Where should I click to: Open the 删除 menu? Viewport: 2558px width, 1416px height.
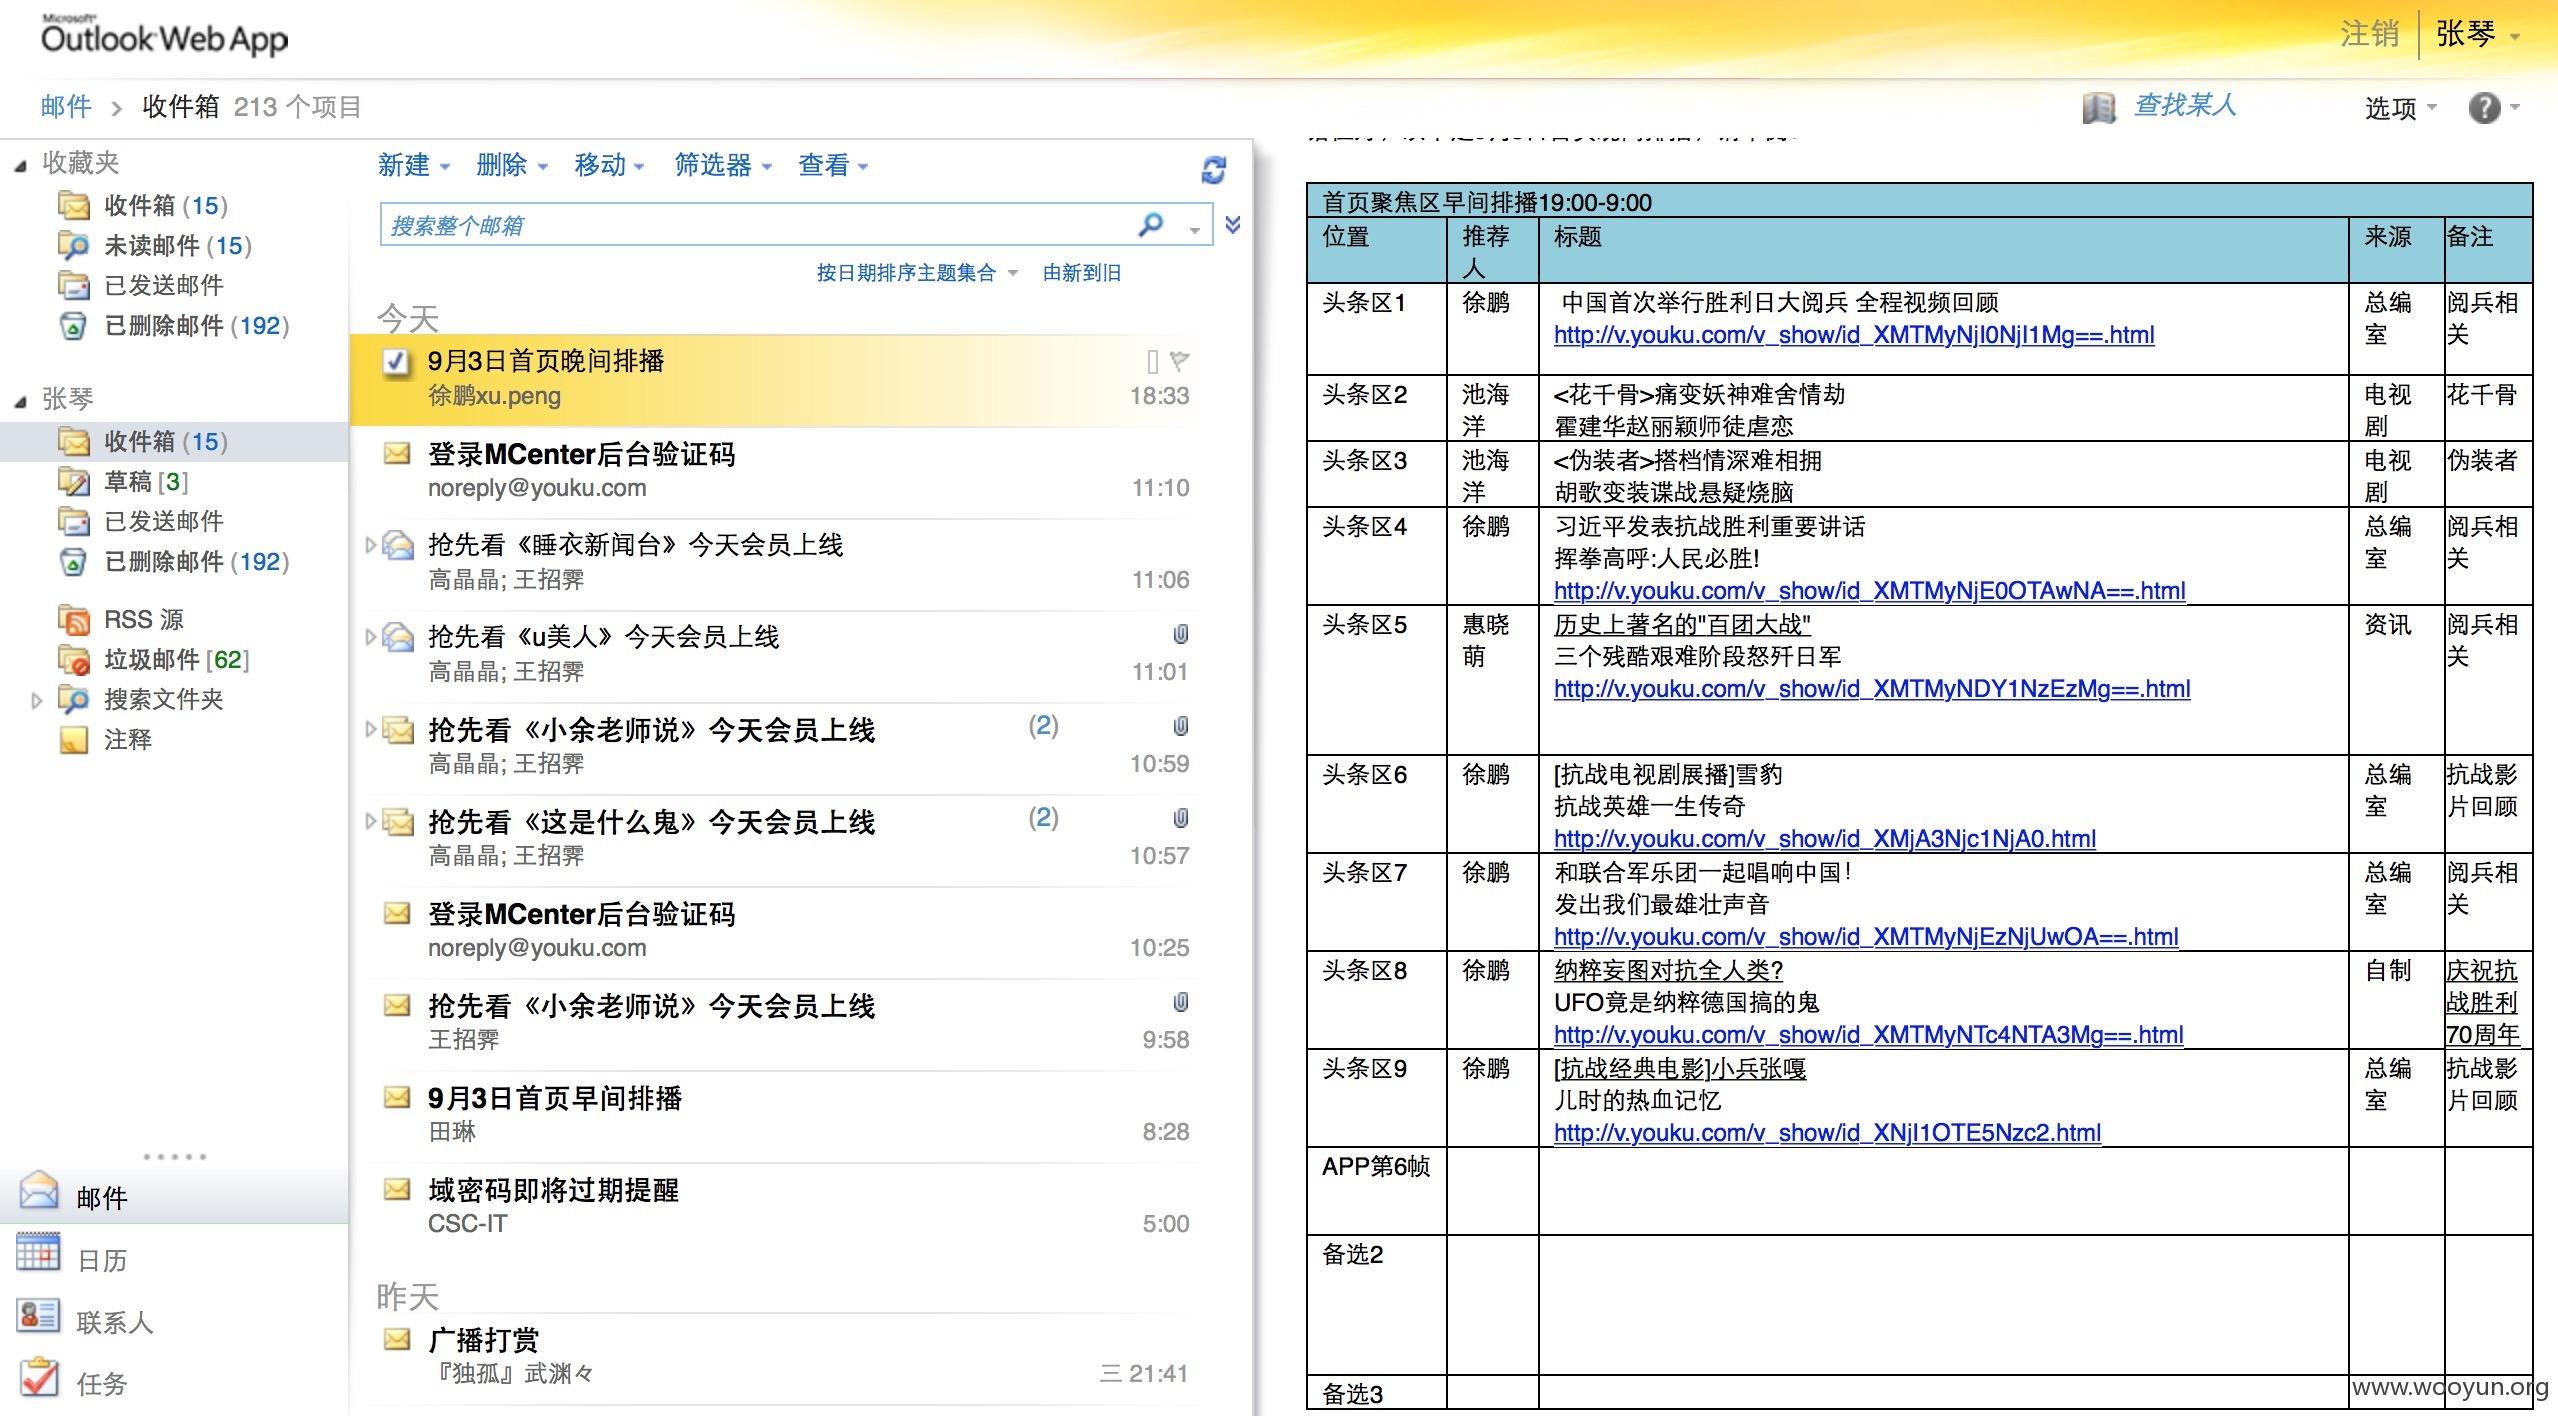pyautogui.click(x=512, y=165)
